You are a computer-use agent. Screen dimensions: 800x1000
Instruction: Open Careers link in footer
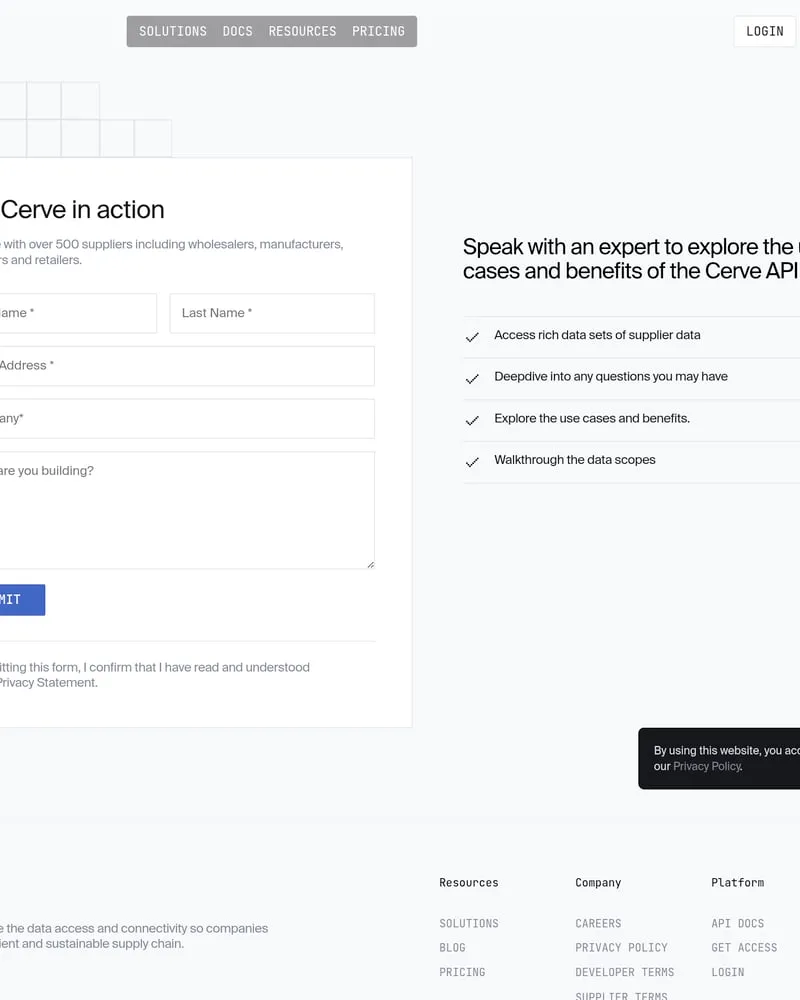tap(598, 923)
